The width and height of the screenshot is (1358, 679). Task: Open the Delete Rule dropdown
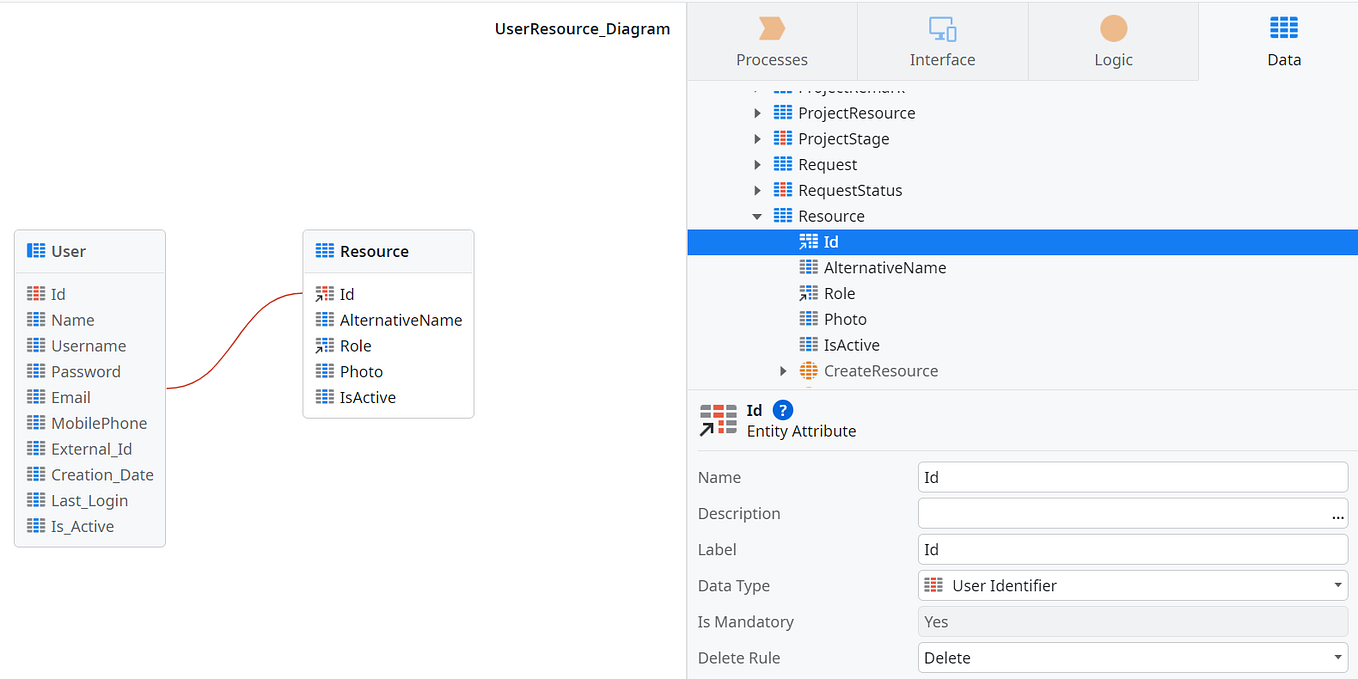(1338, 657)
